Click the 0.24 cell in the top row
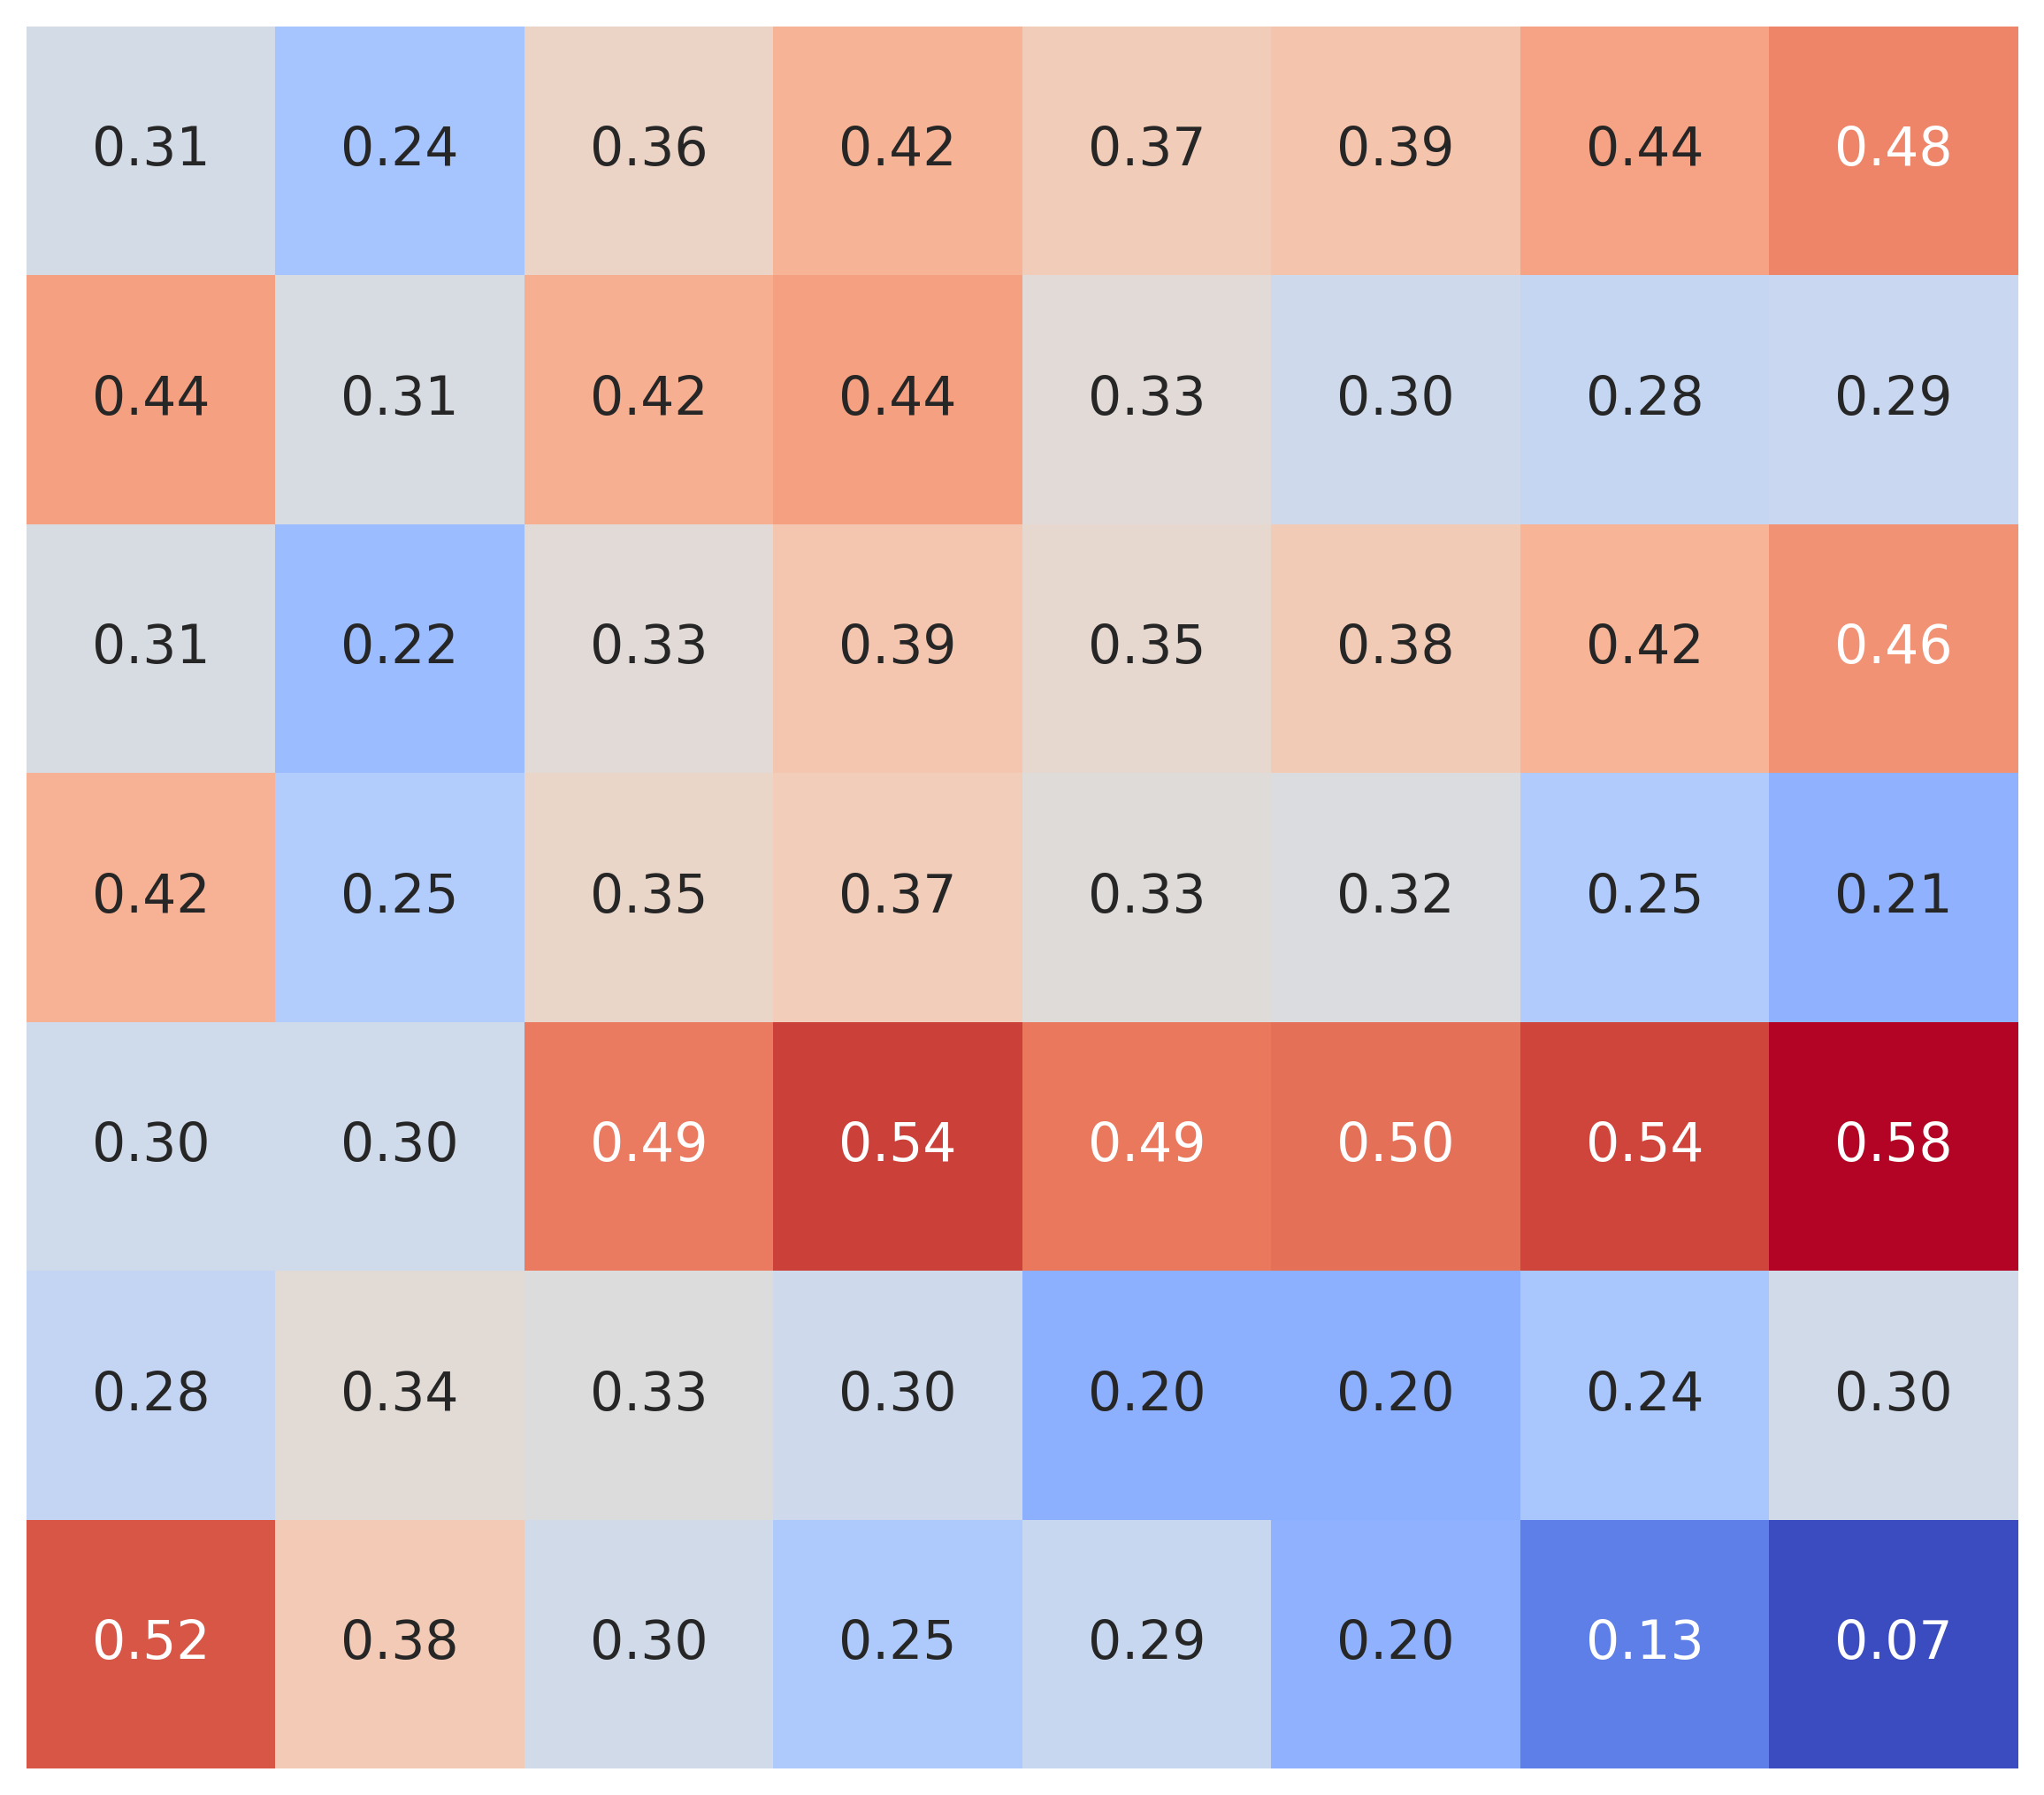2044x1795 pixels. tap(399, 149)
